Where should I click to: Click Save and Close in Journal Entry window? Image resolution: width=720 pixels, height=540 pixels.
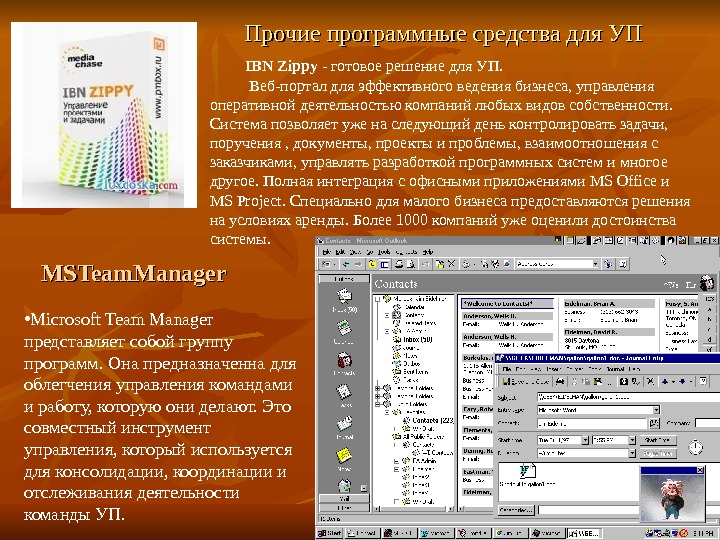pyautogui.click(x=526, y=381)
